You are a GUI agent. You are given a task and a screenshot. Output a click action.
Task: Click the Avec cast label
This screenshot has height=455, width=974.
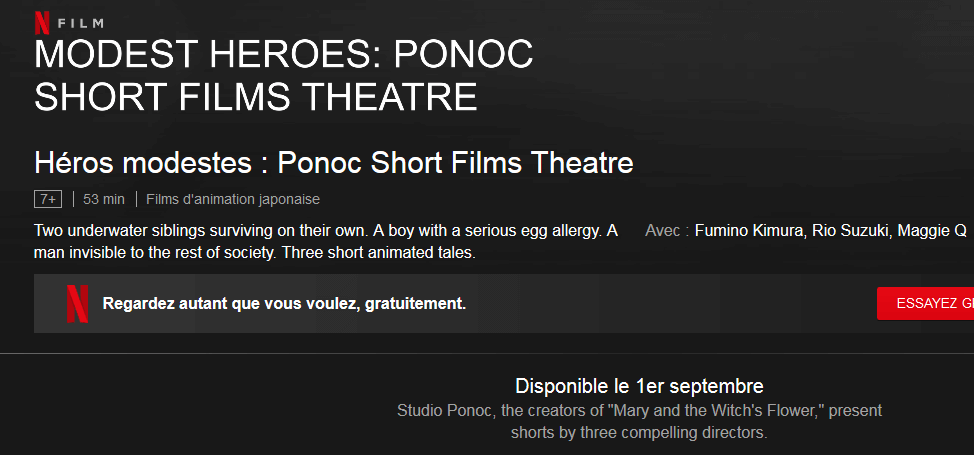coord(667,231)
